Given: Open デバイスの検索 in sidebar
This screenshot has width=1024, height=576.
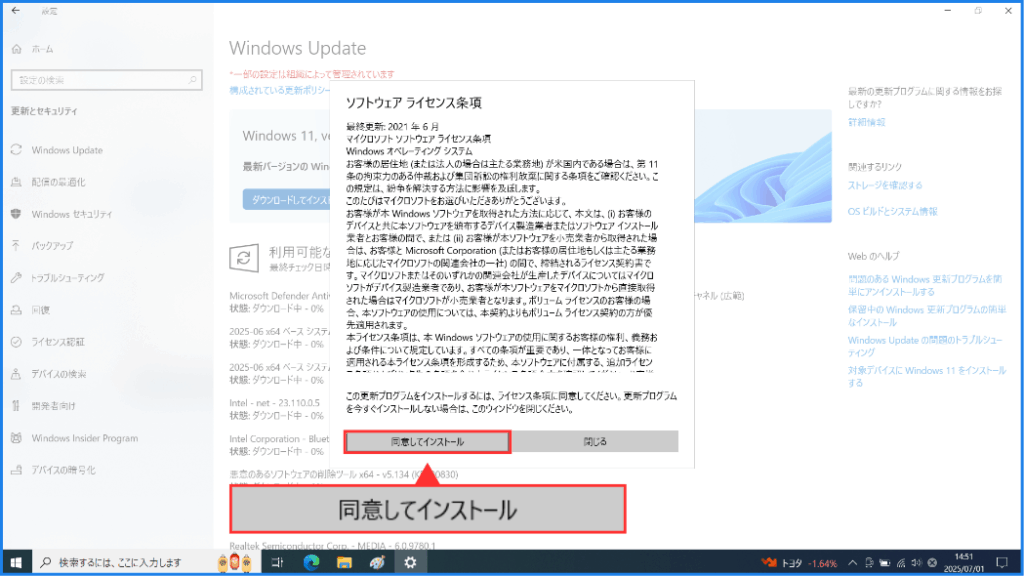Looking at the screenshot, I should pos(59,374).
